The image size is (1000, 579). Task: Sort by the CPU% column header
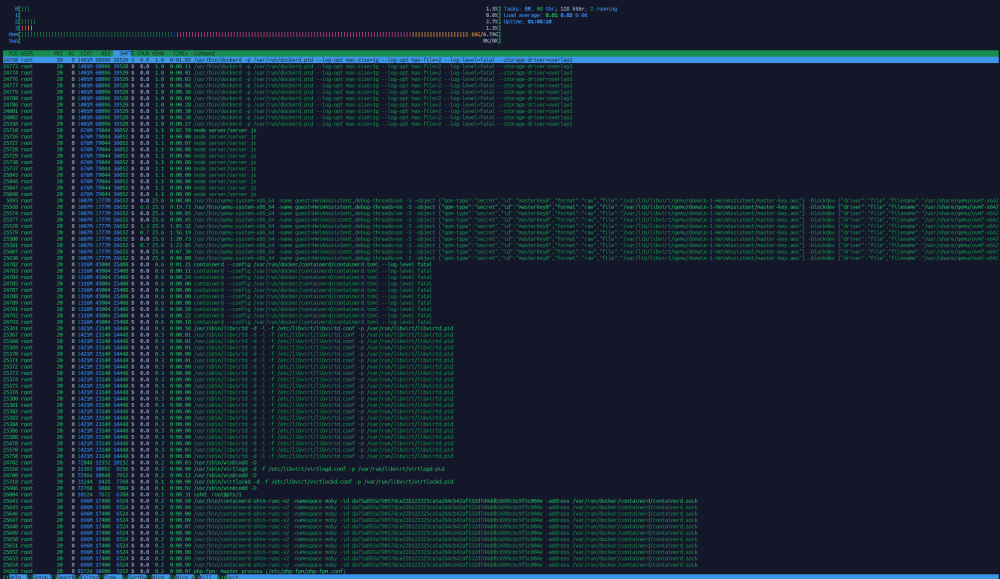(x=143, y=54)
